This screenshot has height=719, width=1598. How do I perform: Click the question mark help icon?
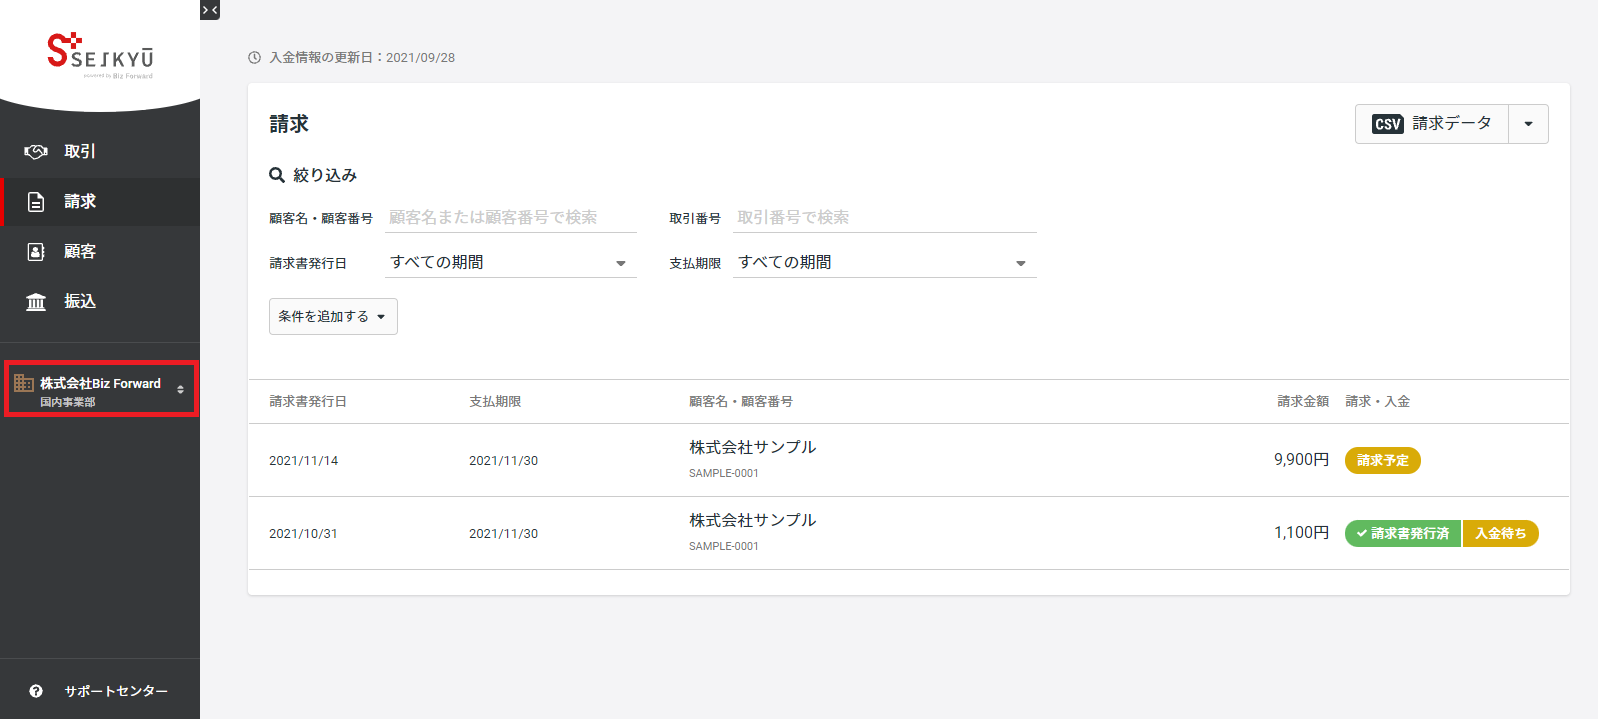(36, 691)
